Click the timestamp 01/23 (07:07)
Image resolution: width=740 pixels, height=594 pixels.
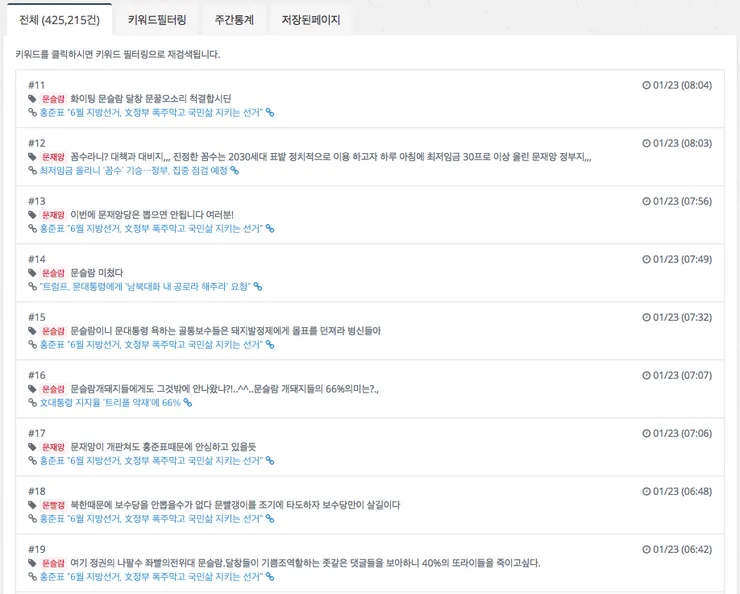682,375
